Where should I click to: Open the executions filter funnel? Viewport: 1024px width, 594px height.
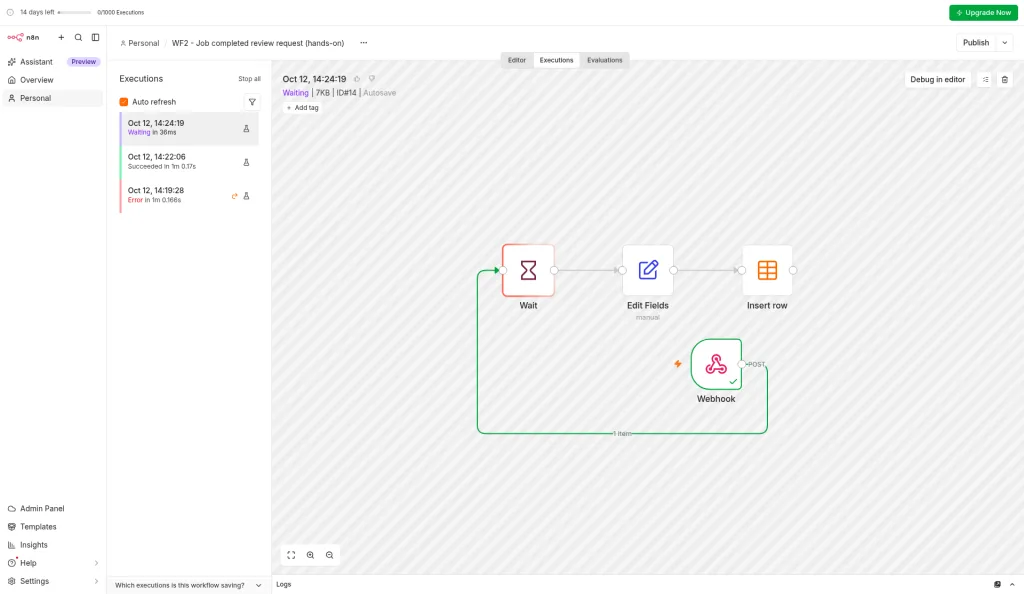[252, 102]
